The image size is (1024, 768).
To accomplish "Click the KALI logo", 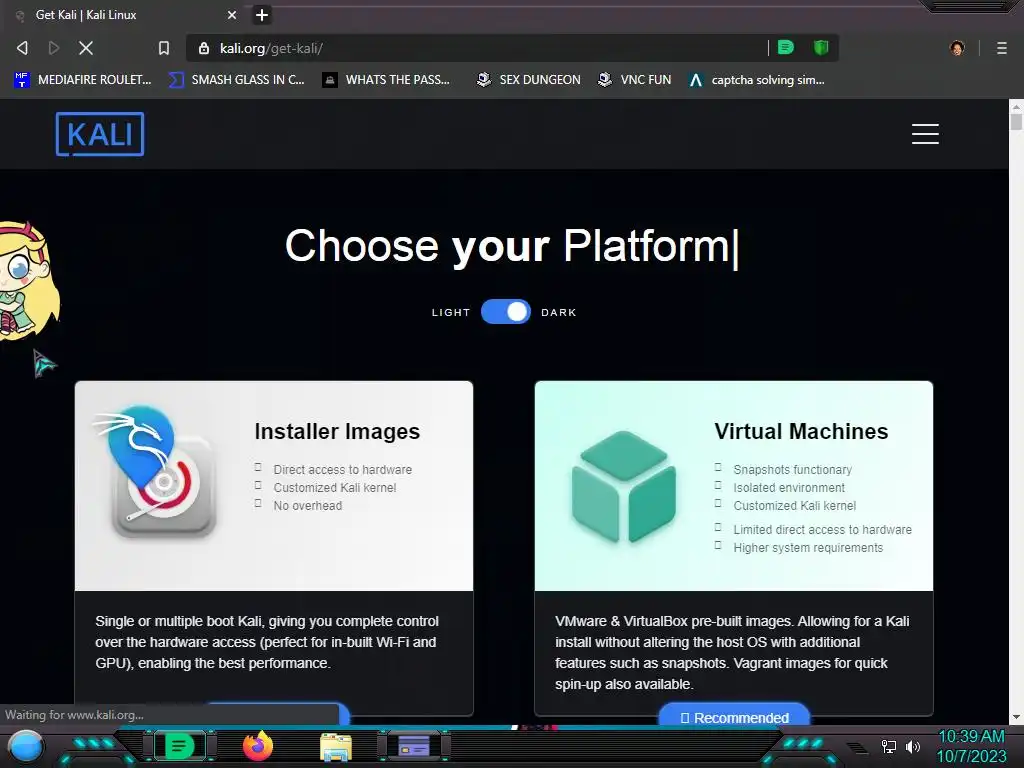I will coord(100,134).
